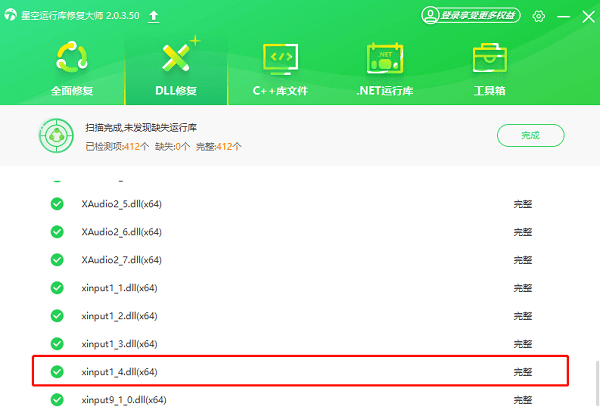
Task: Open the 工具箱 tab
Action: [x=489, y=70]
